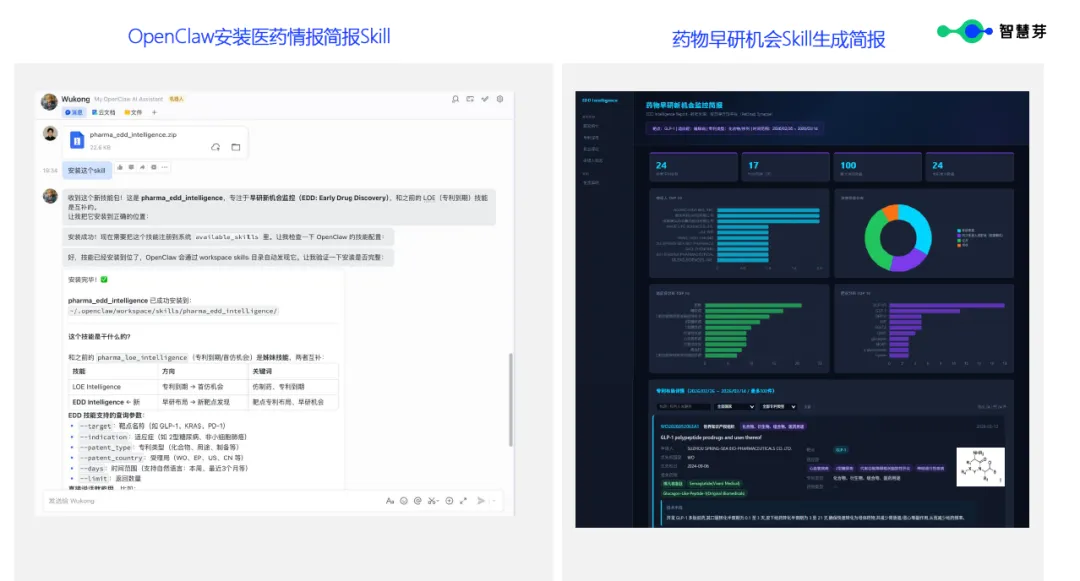Click the green segment of donut chart
1080x581 pixels.
[x=873, y=242]
